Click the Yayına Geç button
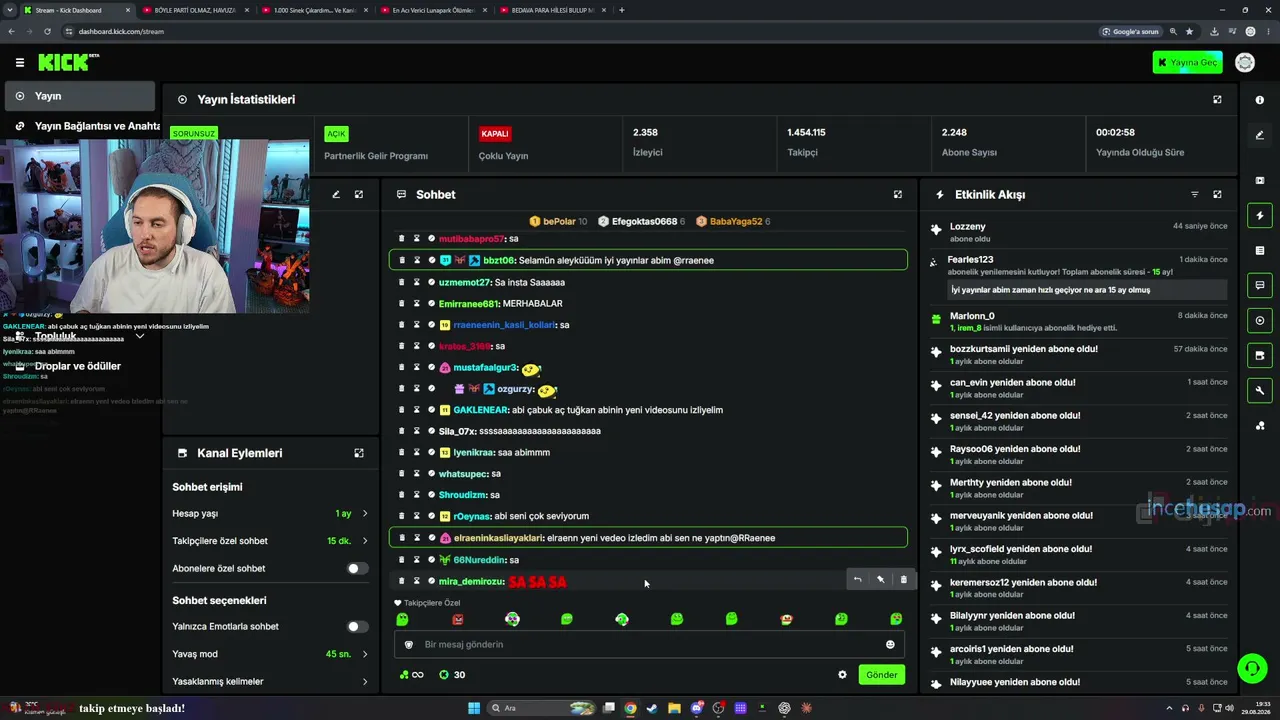The width and height of the screenshot is (1280, 720). click(1187, 62)
